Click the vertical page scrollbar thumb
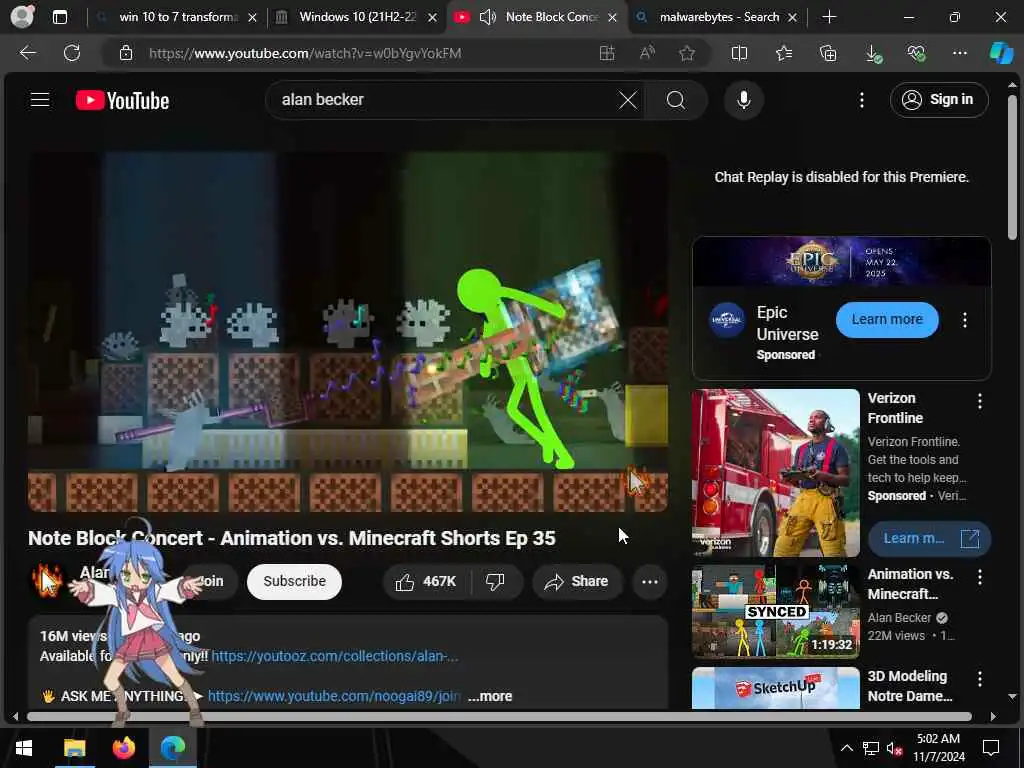 (1012, 167)
